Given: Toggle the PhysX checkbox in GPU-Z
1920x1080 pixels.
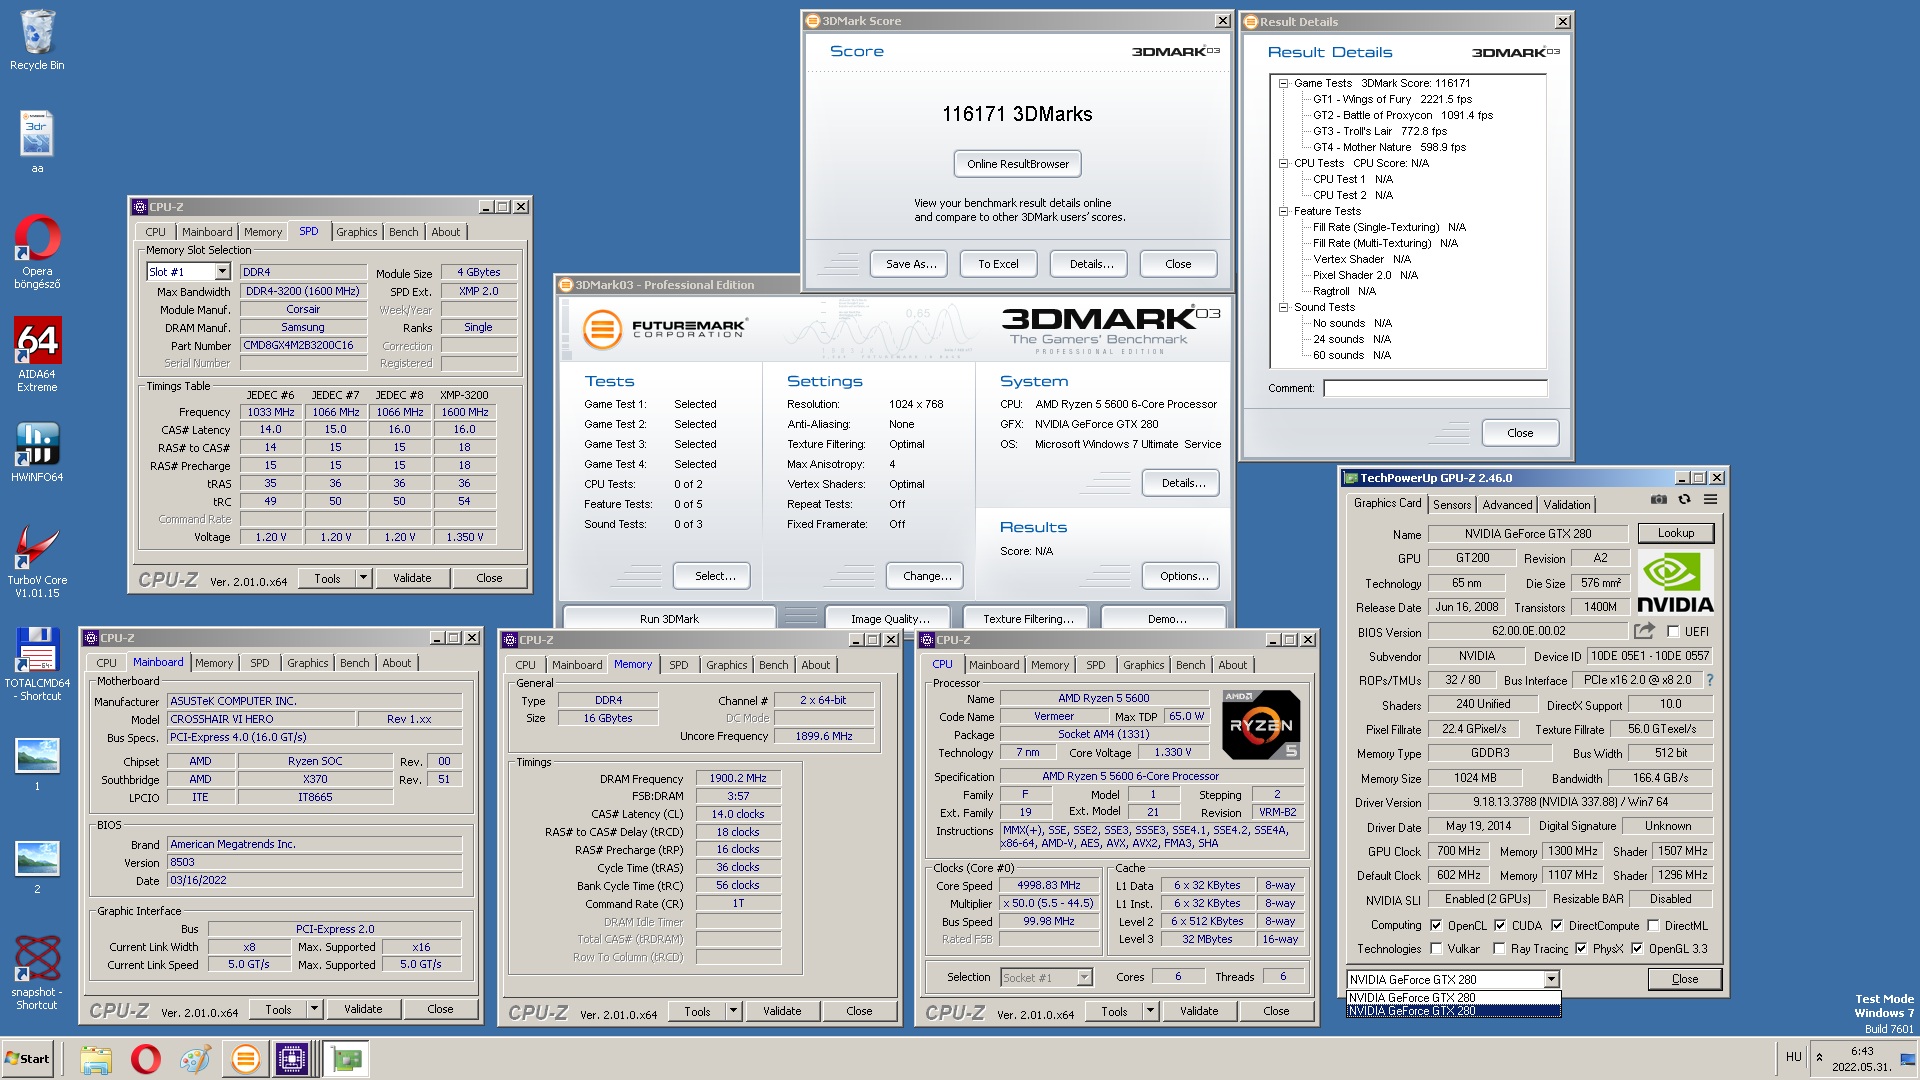Looking at the screenshot, I should (x=1581, y=948).
